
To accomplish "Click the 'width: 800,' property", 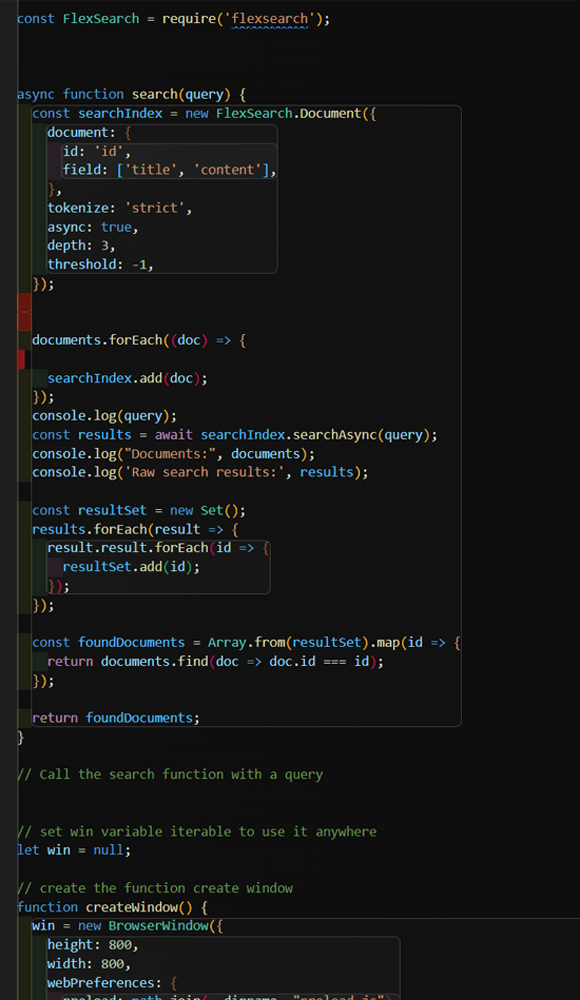I will click(x=89, y=964).
